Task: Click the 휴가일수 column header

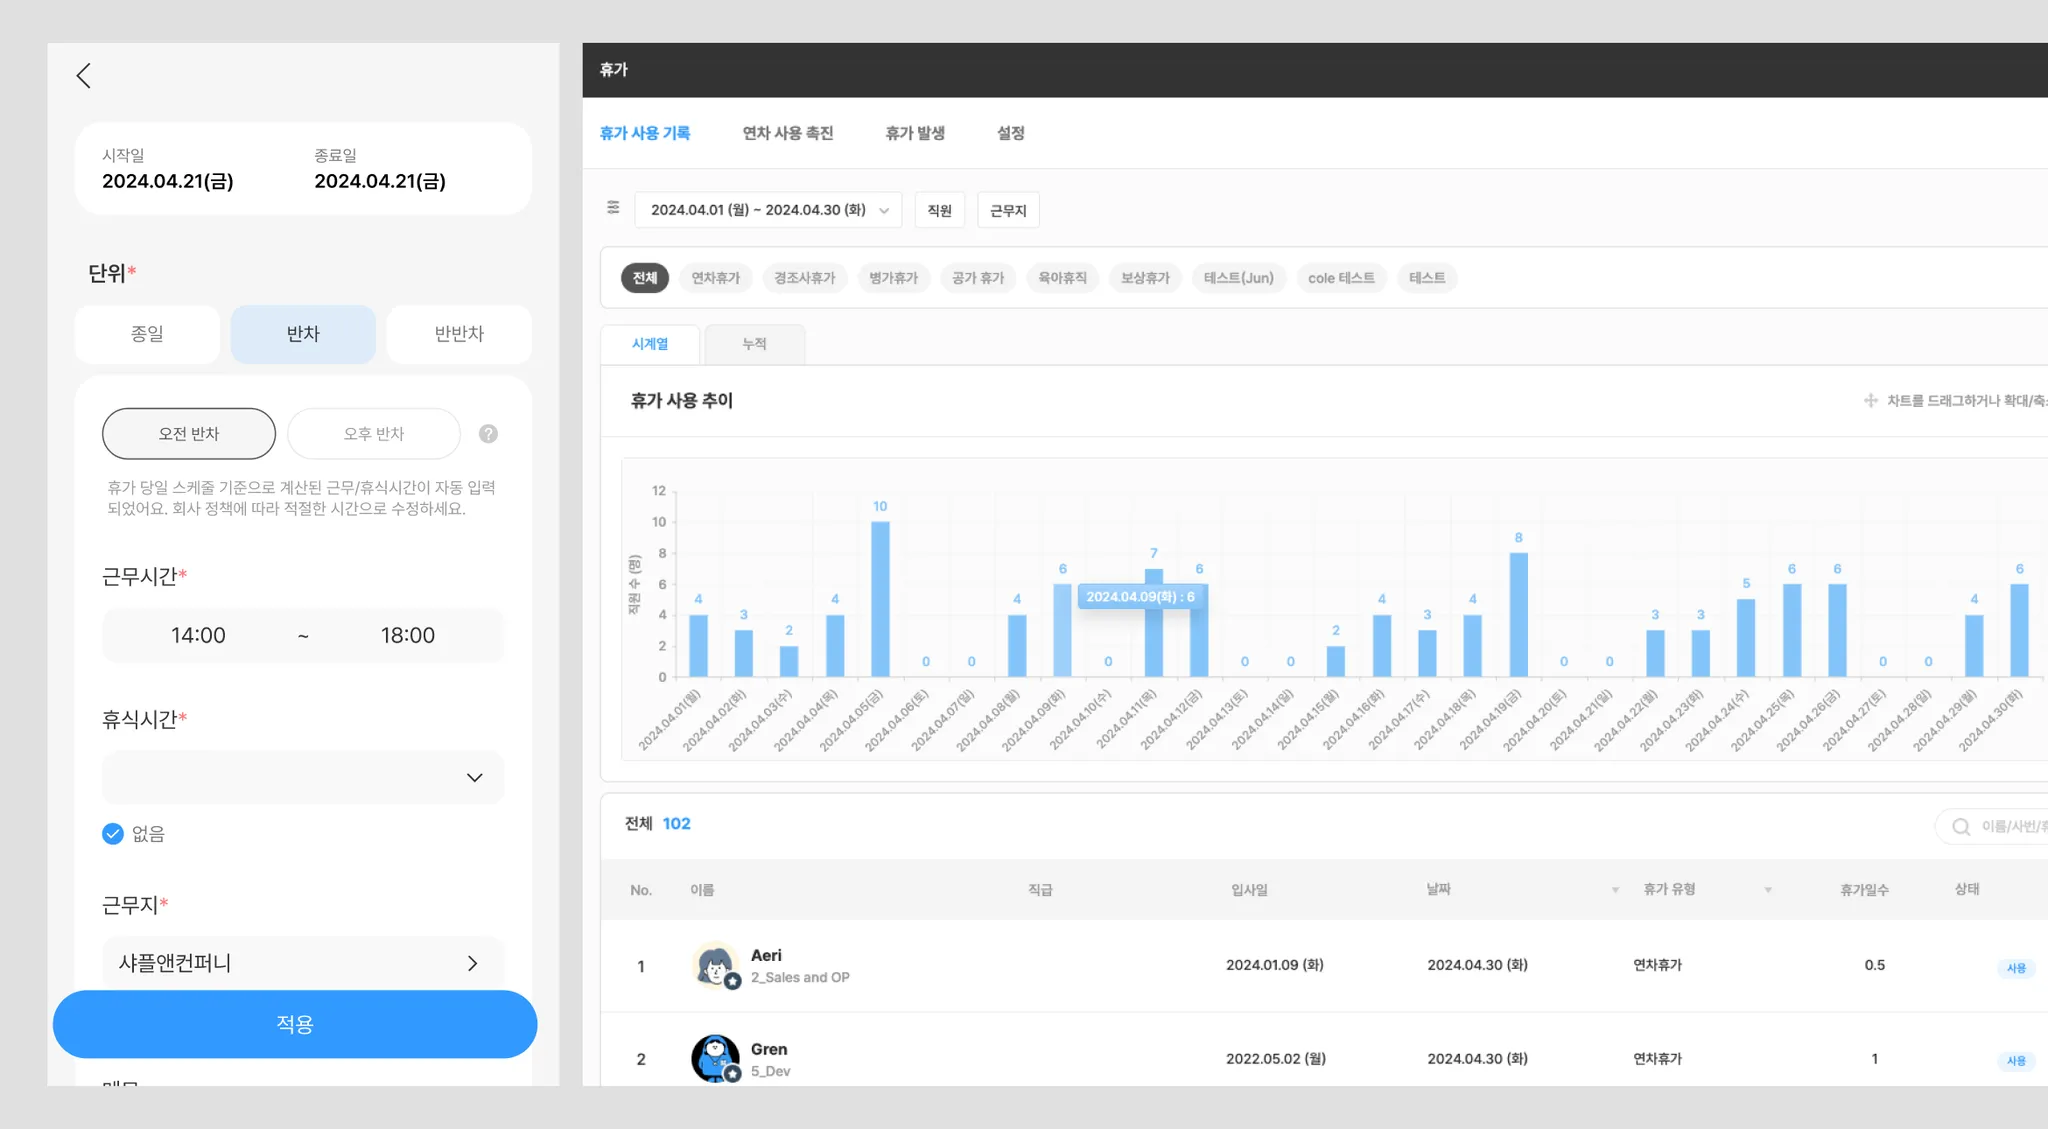Action: pyautogui.click(x=1865, y=890)
